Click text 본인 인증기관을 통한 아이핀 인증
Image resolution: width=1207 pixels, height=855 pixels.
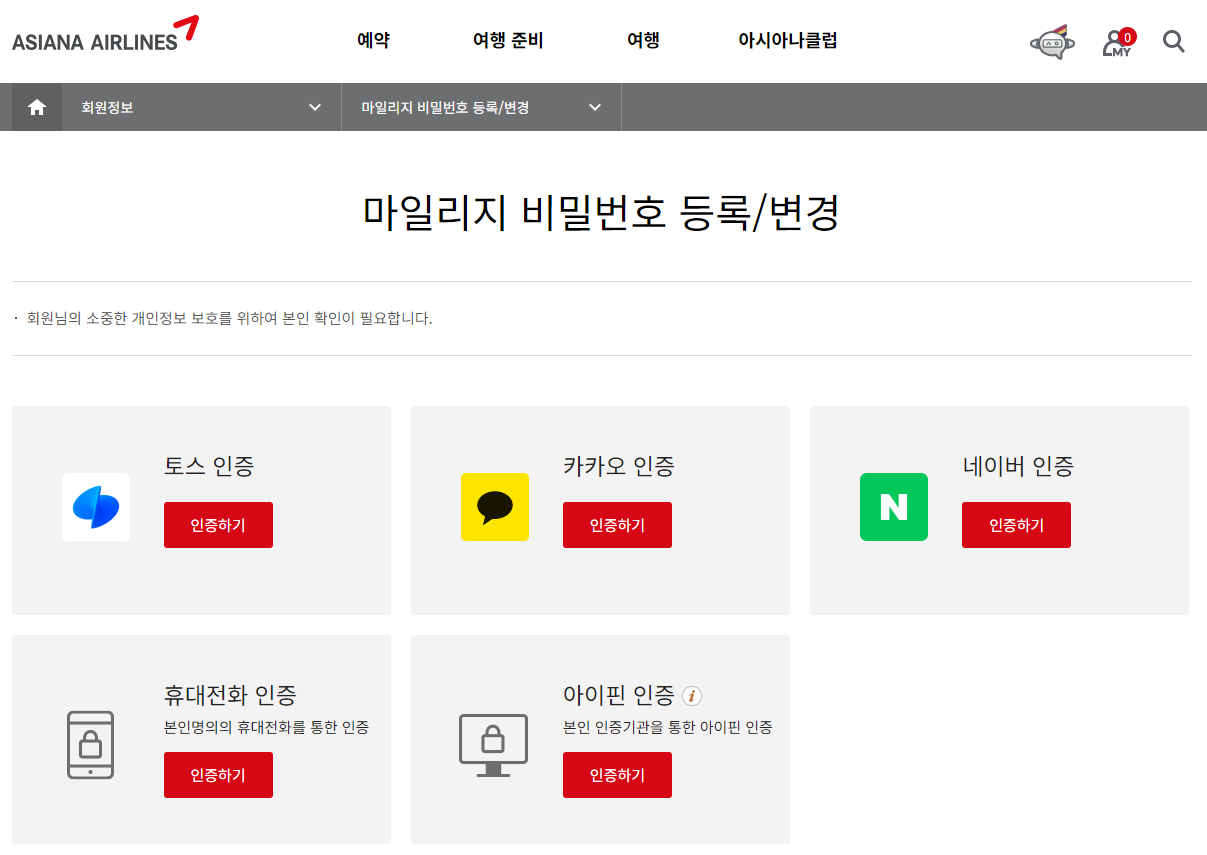(x=668, y=727)
